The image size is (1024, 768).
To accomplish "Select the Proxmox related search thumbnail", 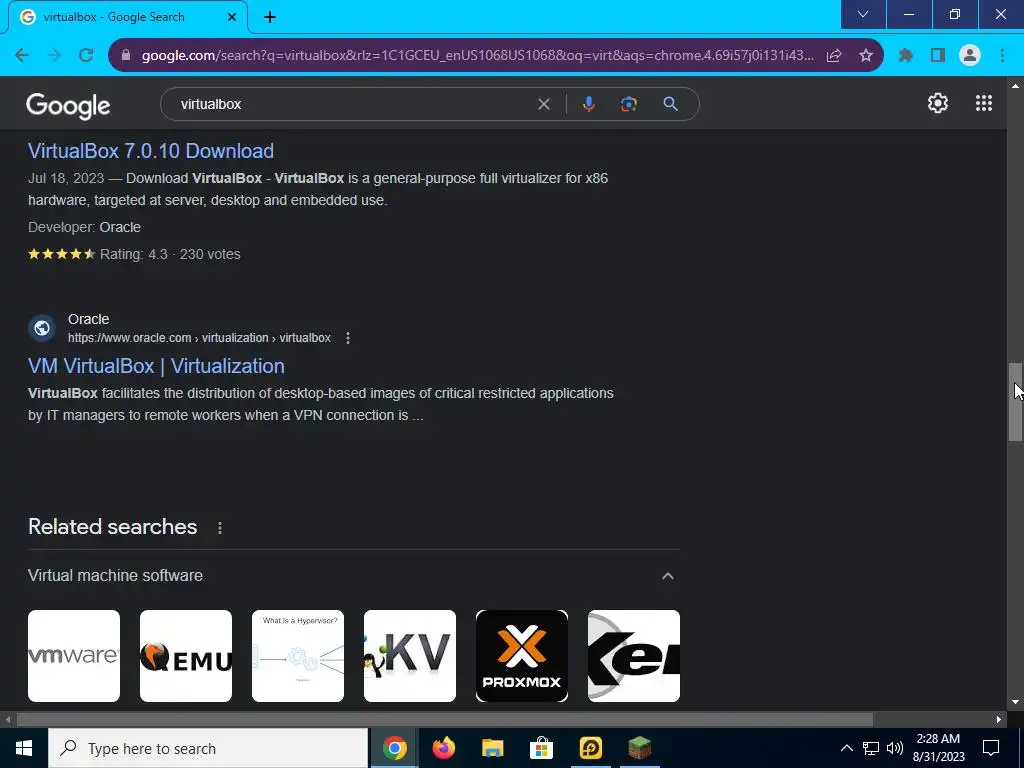I will click(x=522, y=656).
